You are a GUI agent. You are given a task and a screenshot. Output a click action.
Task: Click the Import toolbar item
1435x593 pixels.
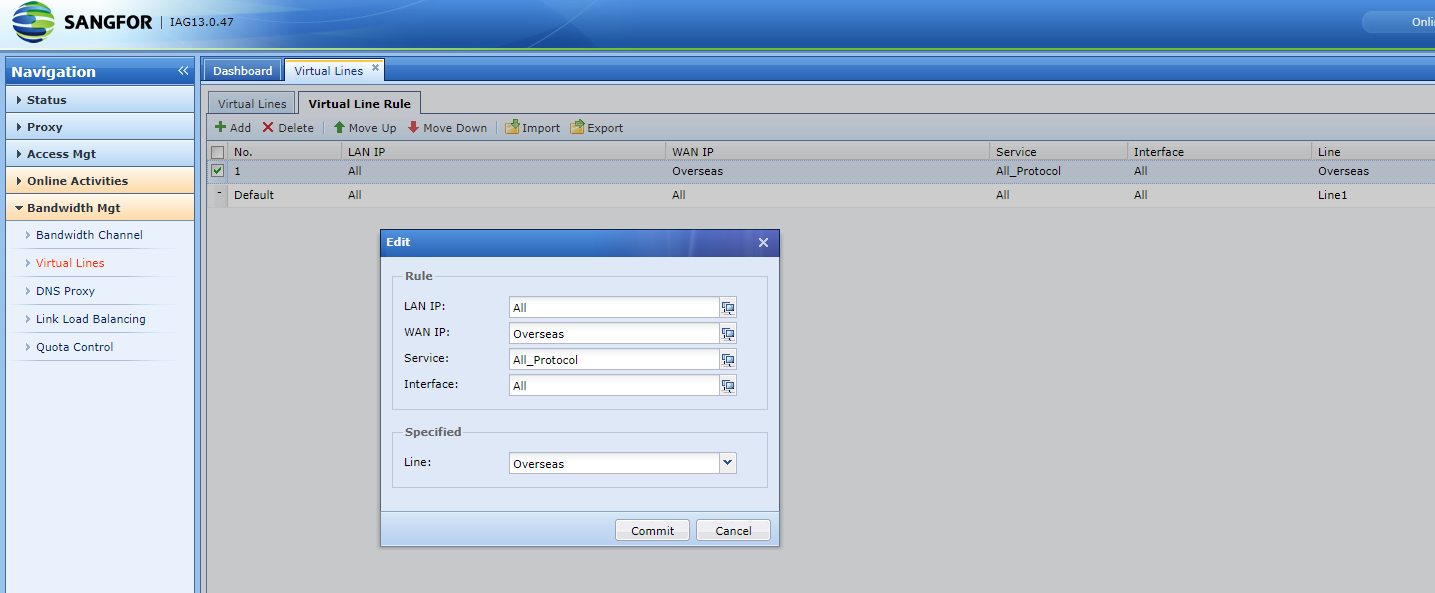click(532, 127)
